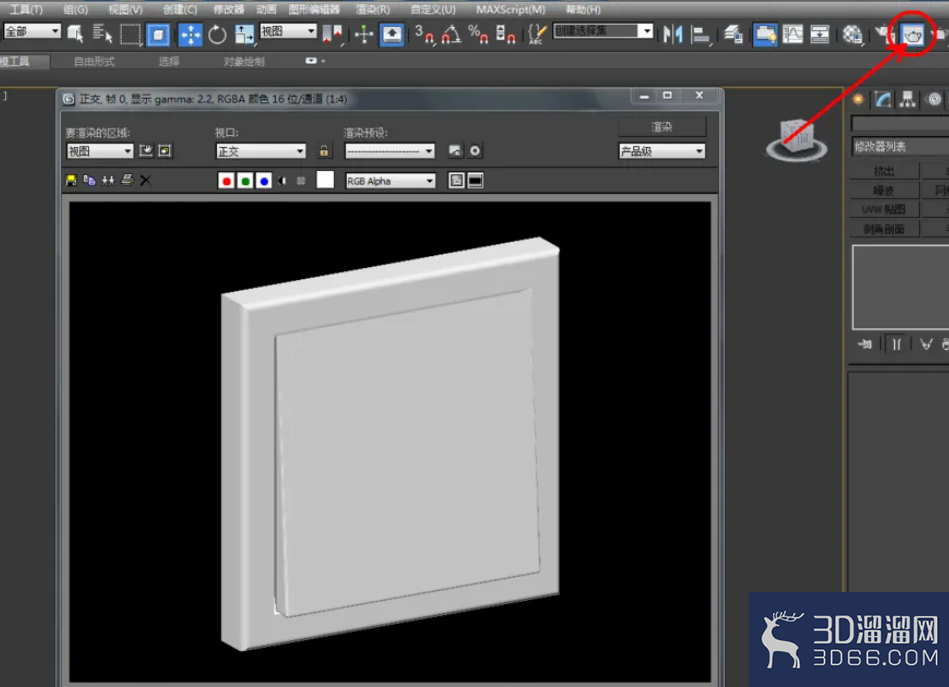
Task: Click the 渲染 render button
Action: point(662,127)
